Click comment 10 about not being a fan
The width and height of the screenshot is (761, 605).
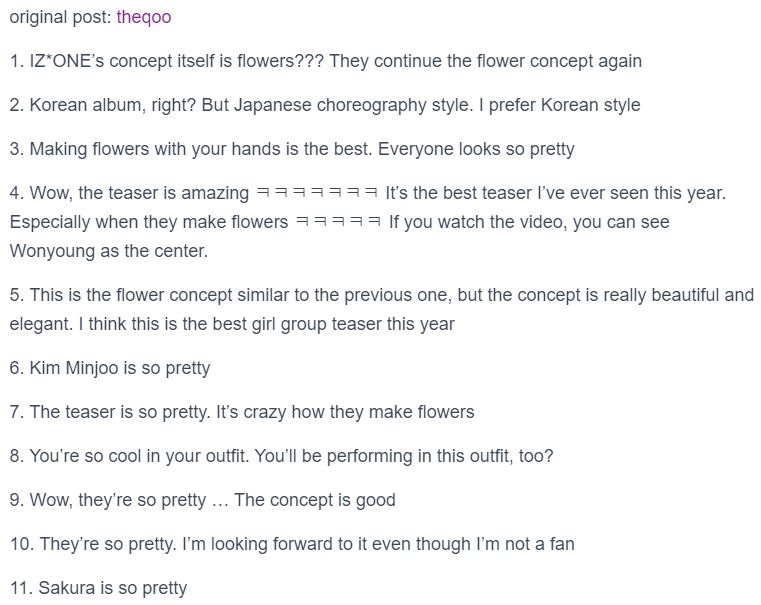click(x=292, y=544)
